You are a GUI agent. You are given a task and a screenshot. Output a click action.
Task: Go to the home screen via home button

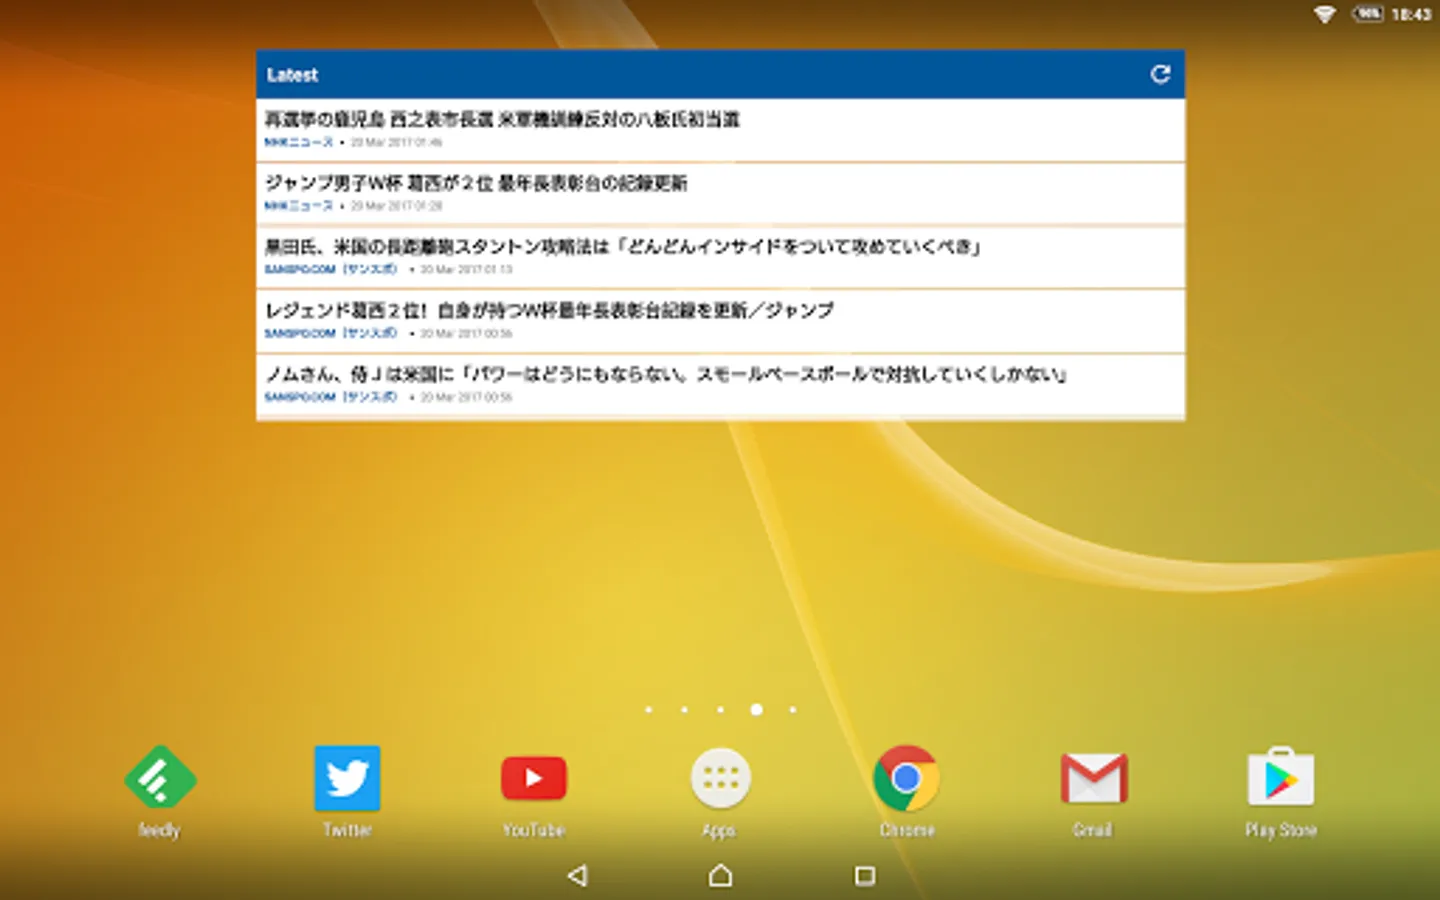click(x=720, y=876)
